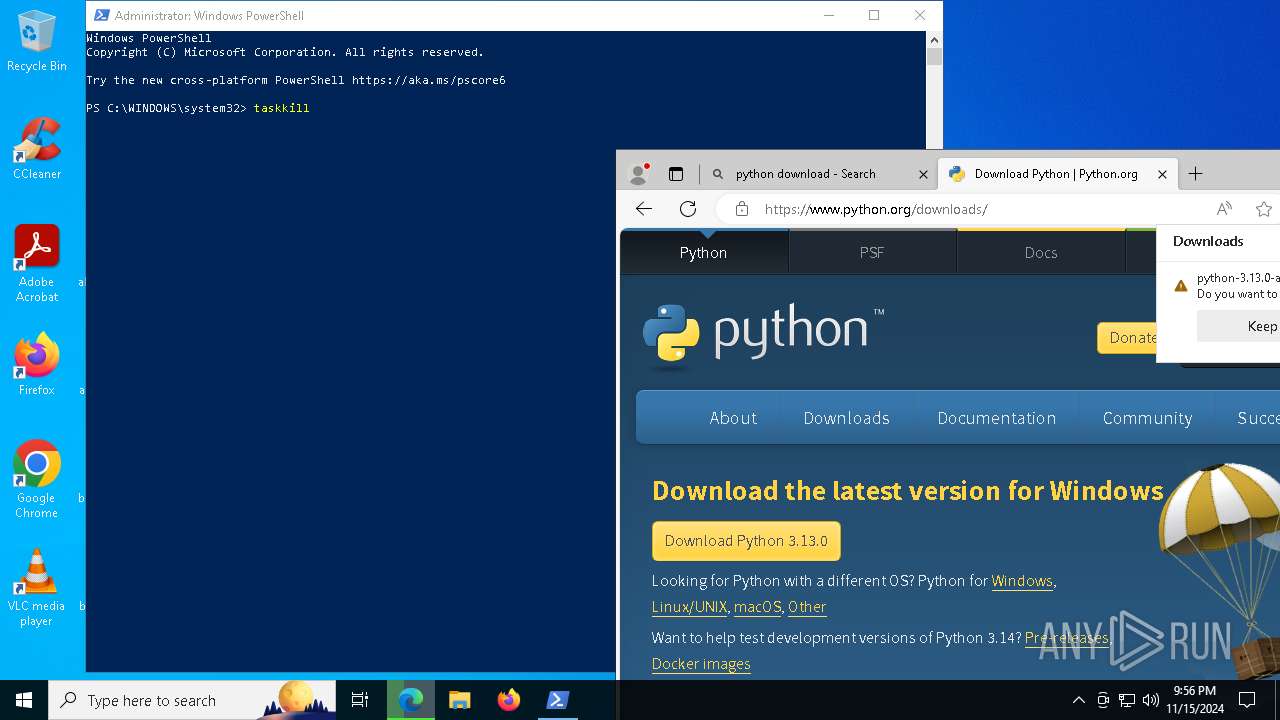
Task: Open the Downloads menu on python.org
Action: [846, 418]
